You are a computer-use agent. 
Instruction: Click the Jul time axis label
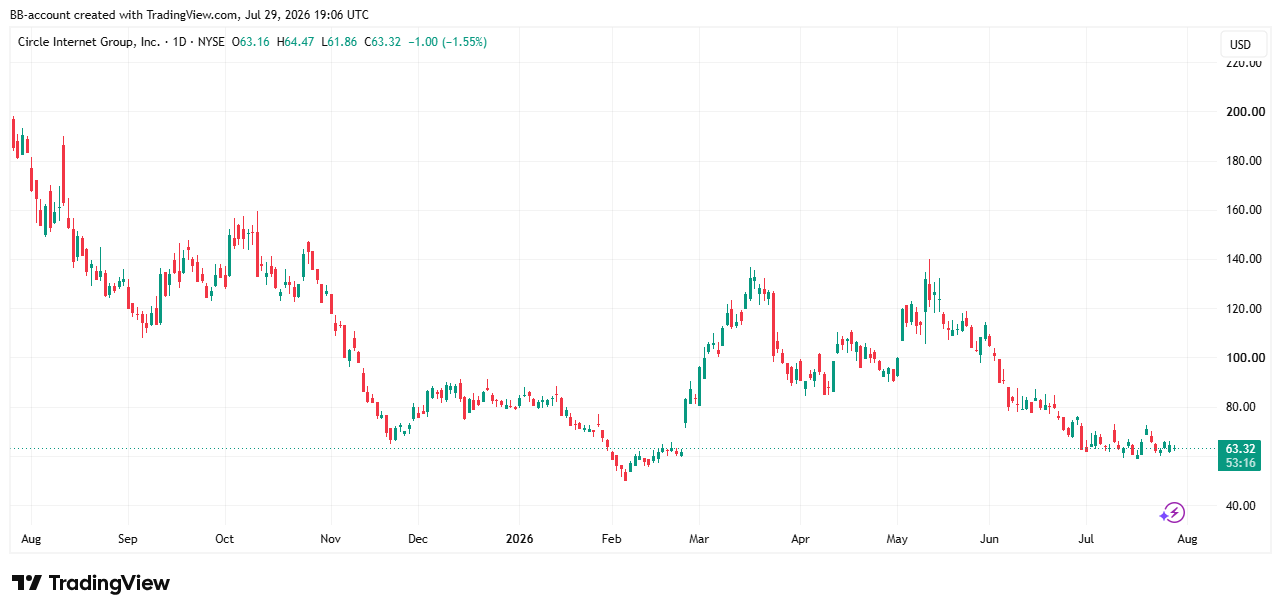pyautogui.click(x=1086, y=539)
